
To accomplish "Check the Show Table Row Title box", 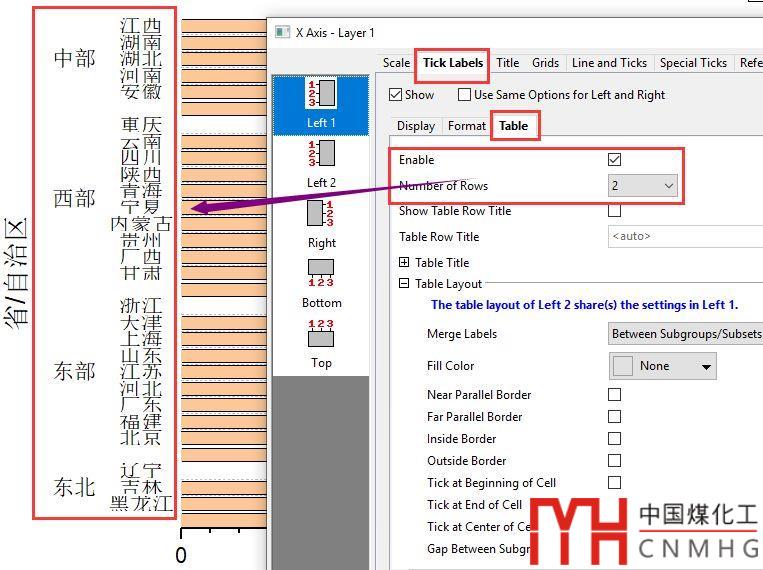I will tap(614, 211).
